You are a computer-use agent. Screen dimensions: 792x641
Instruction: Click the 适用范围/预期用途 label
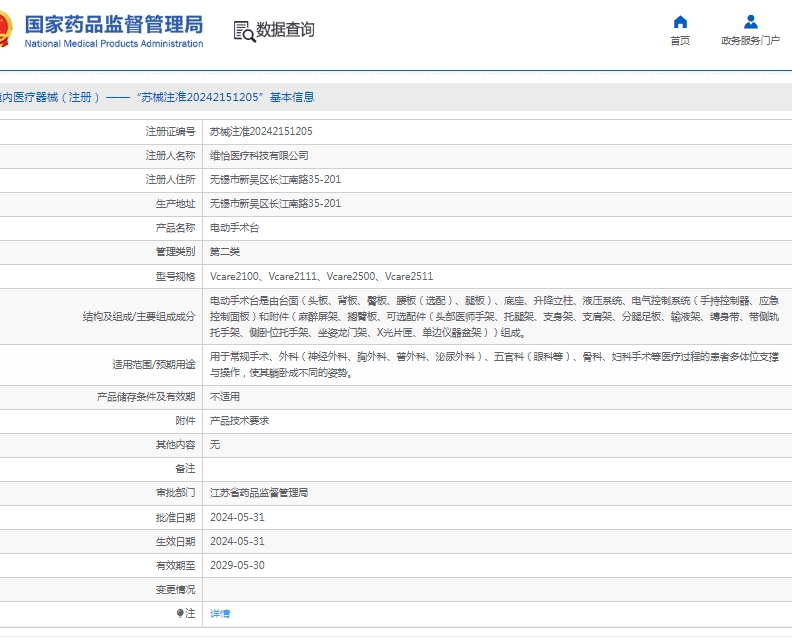154,365
